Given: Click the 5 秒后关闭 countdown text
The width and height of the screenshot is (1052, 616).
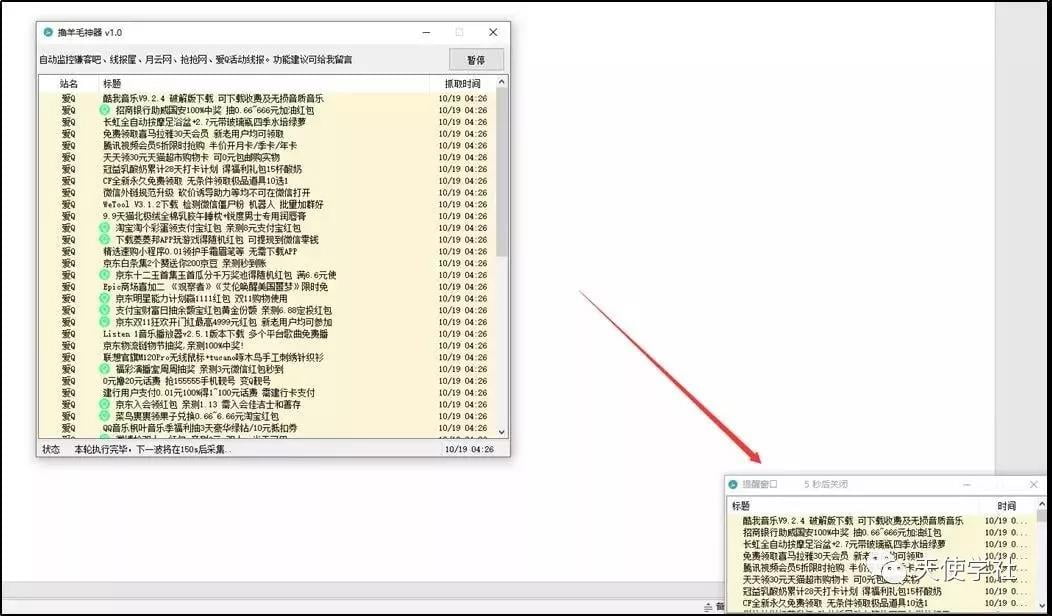Looking at the screenshot, I should tap(826, 484).
